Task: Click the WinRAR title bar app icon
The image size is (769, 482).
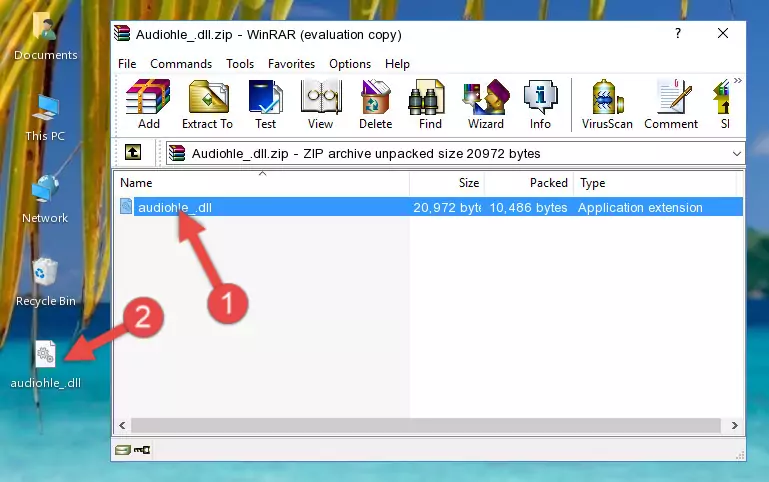Action: point(122,34)
